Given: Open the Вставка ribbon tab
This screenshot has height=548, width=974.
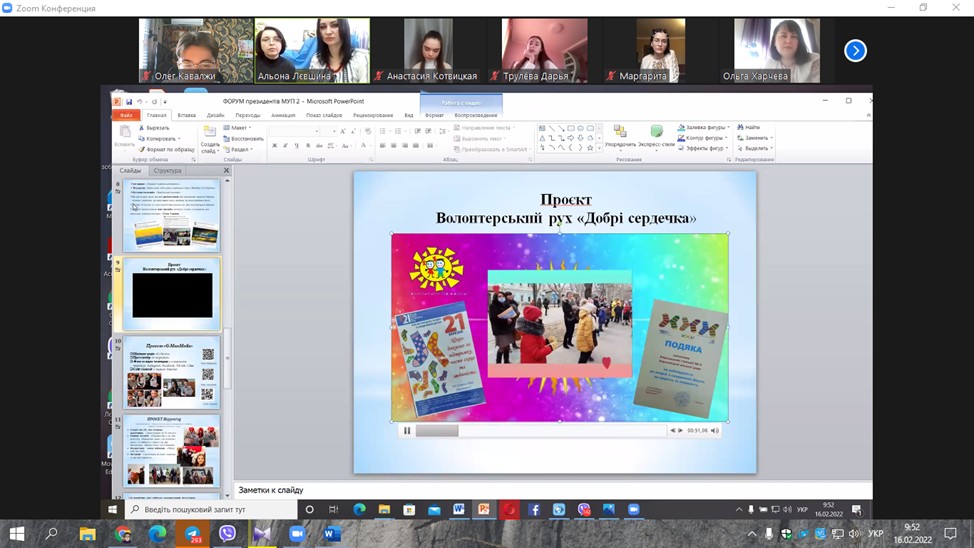Looking at the screenshot, I should coord(187,115).
